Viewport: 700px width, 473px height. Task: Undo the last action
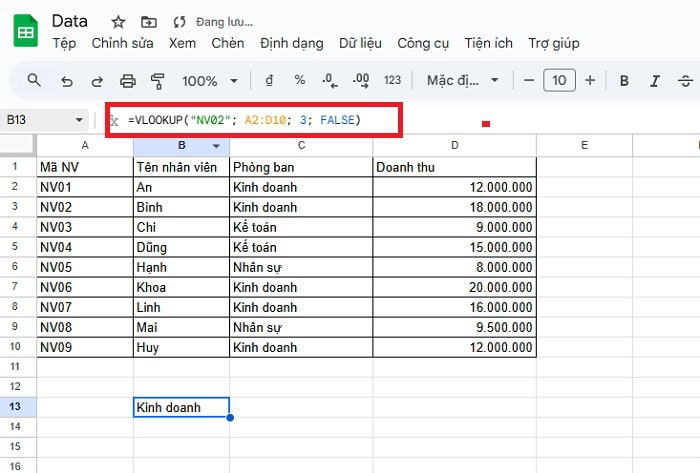click(66, 80)
